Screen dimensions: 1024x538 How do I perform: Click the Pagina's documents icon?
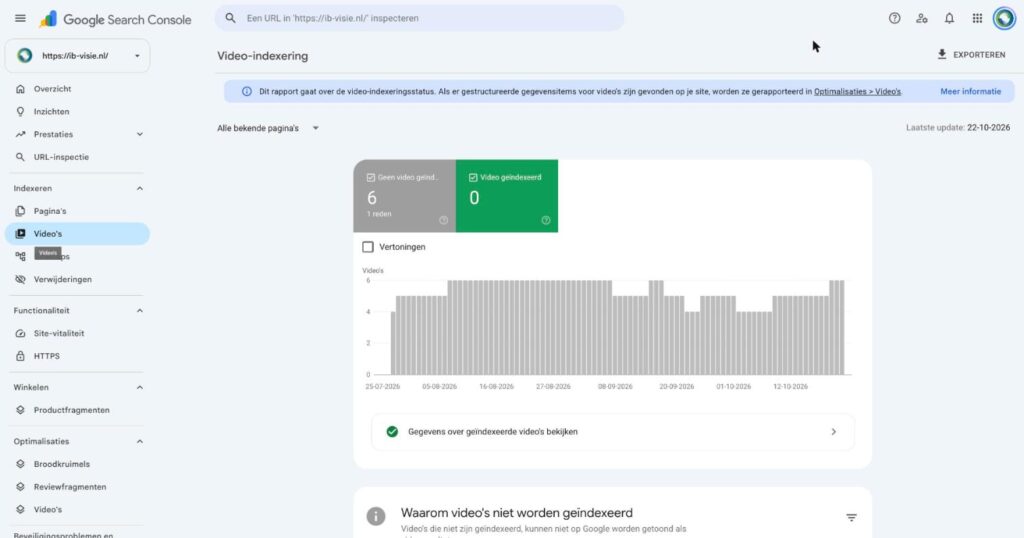pos(20,211)
